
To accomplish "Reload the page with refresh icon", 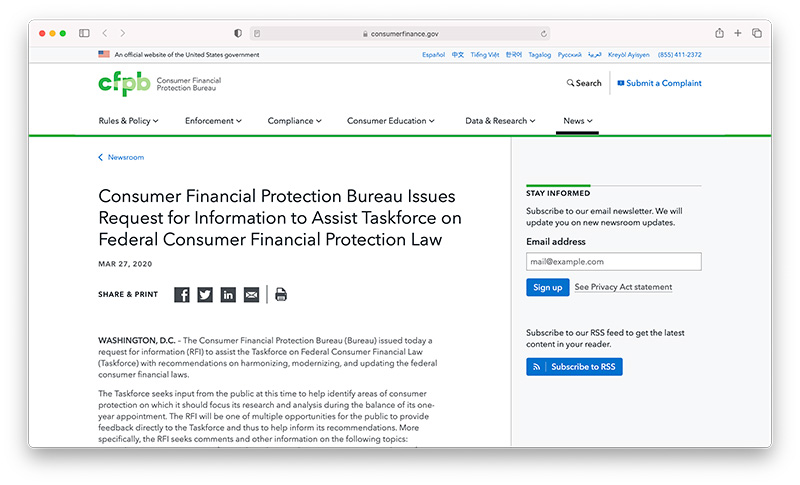I will point(544,33).
